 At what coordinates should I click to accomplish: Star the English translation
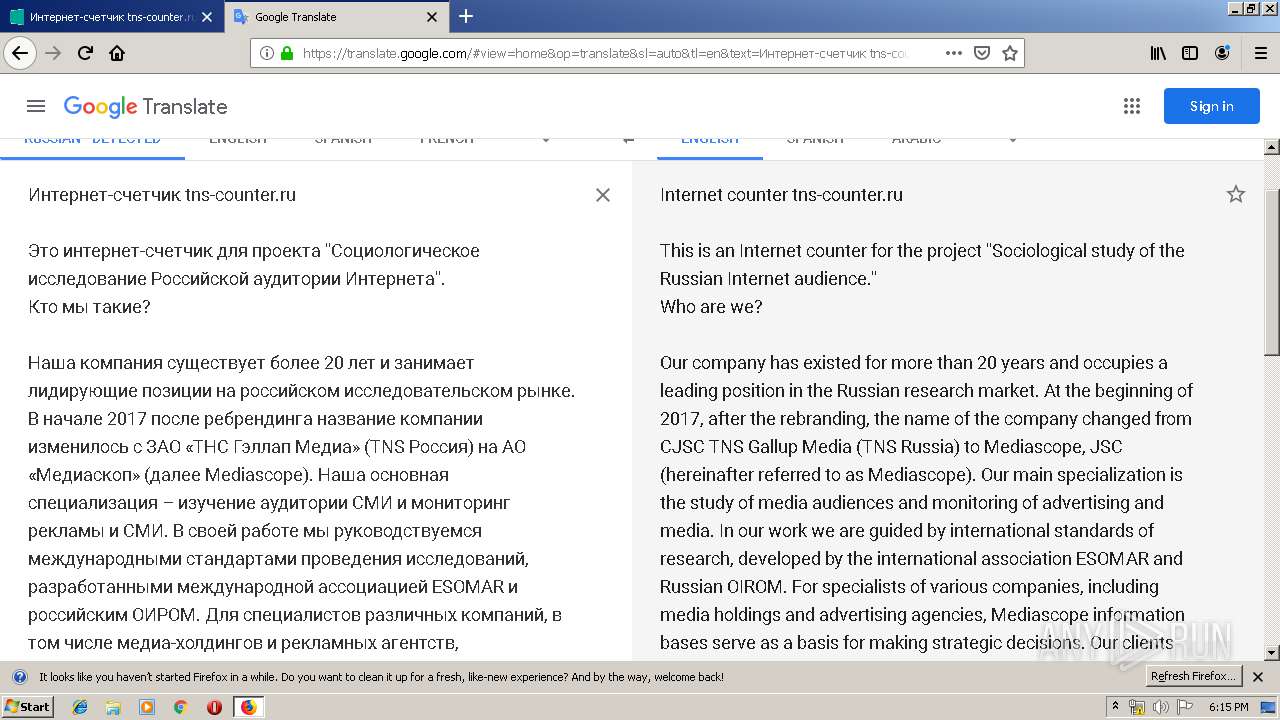point(1236,195)
